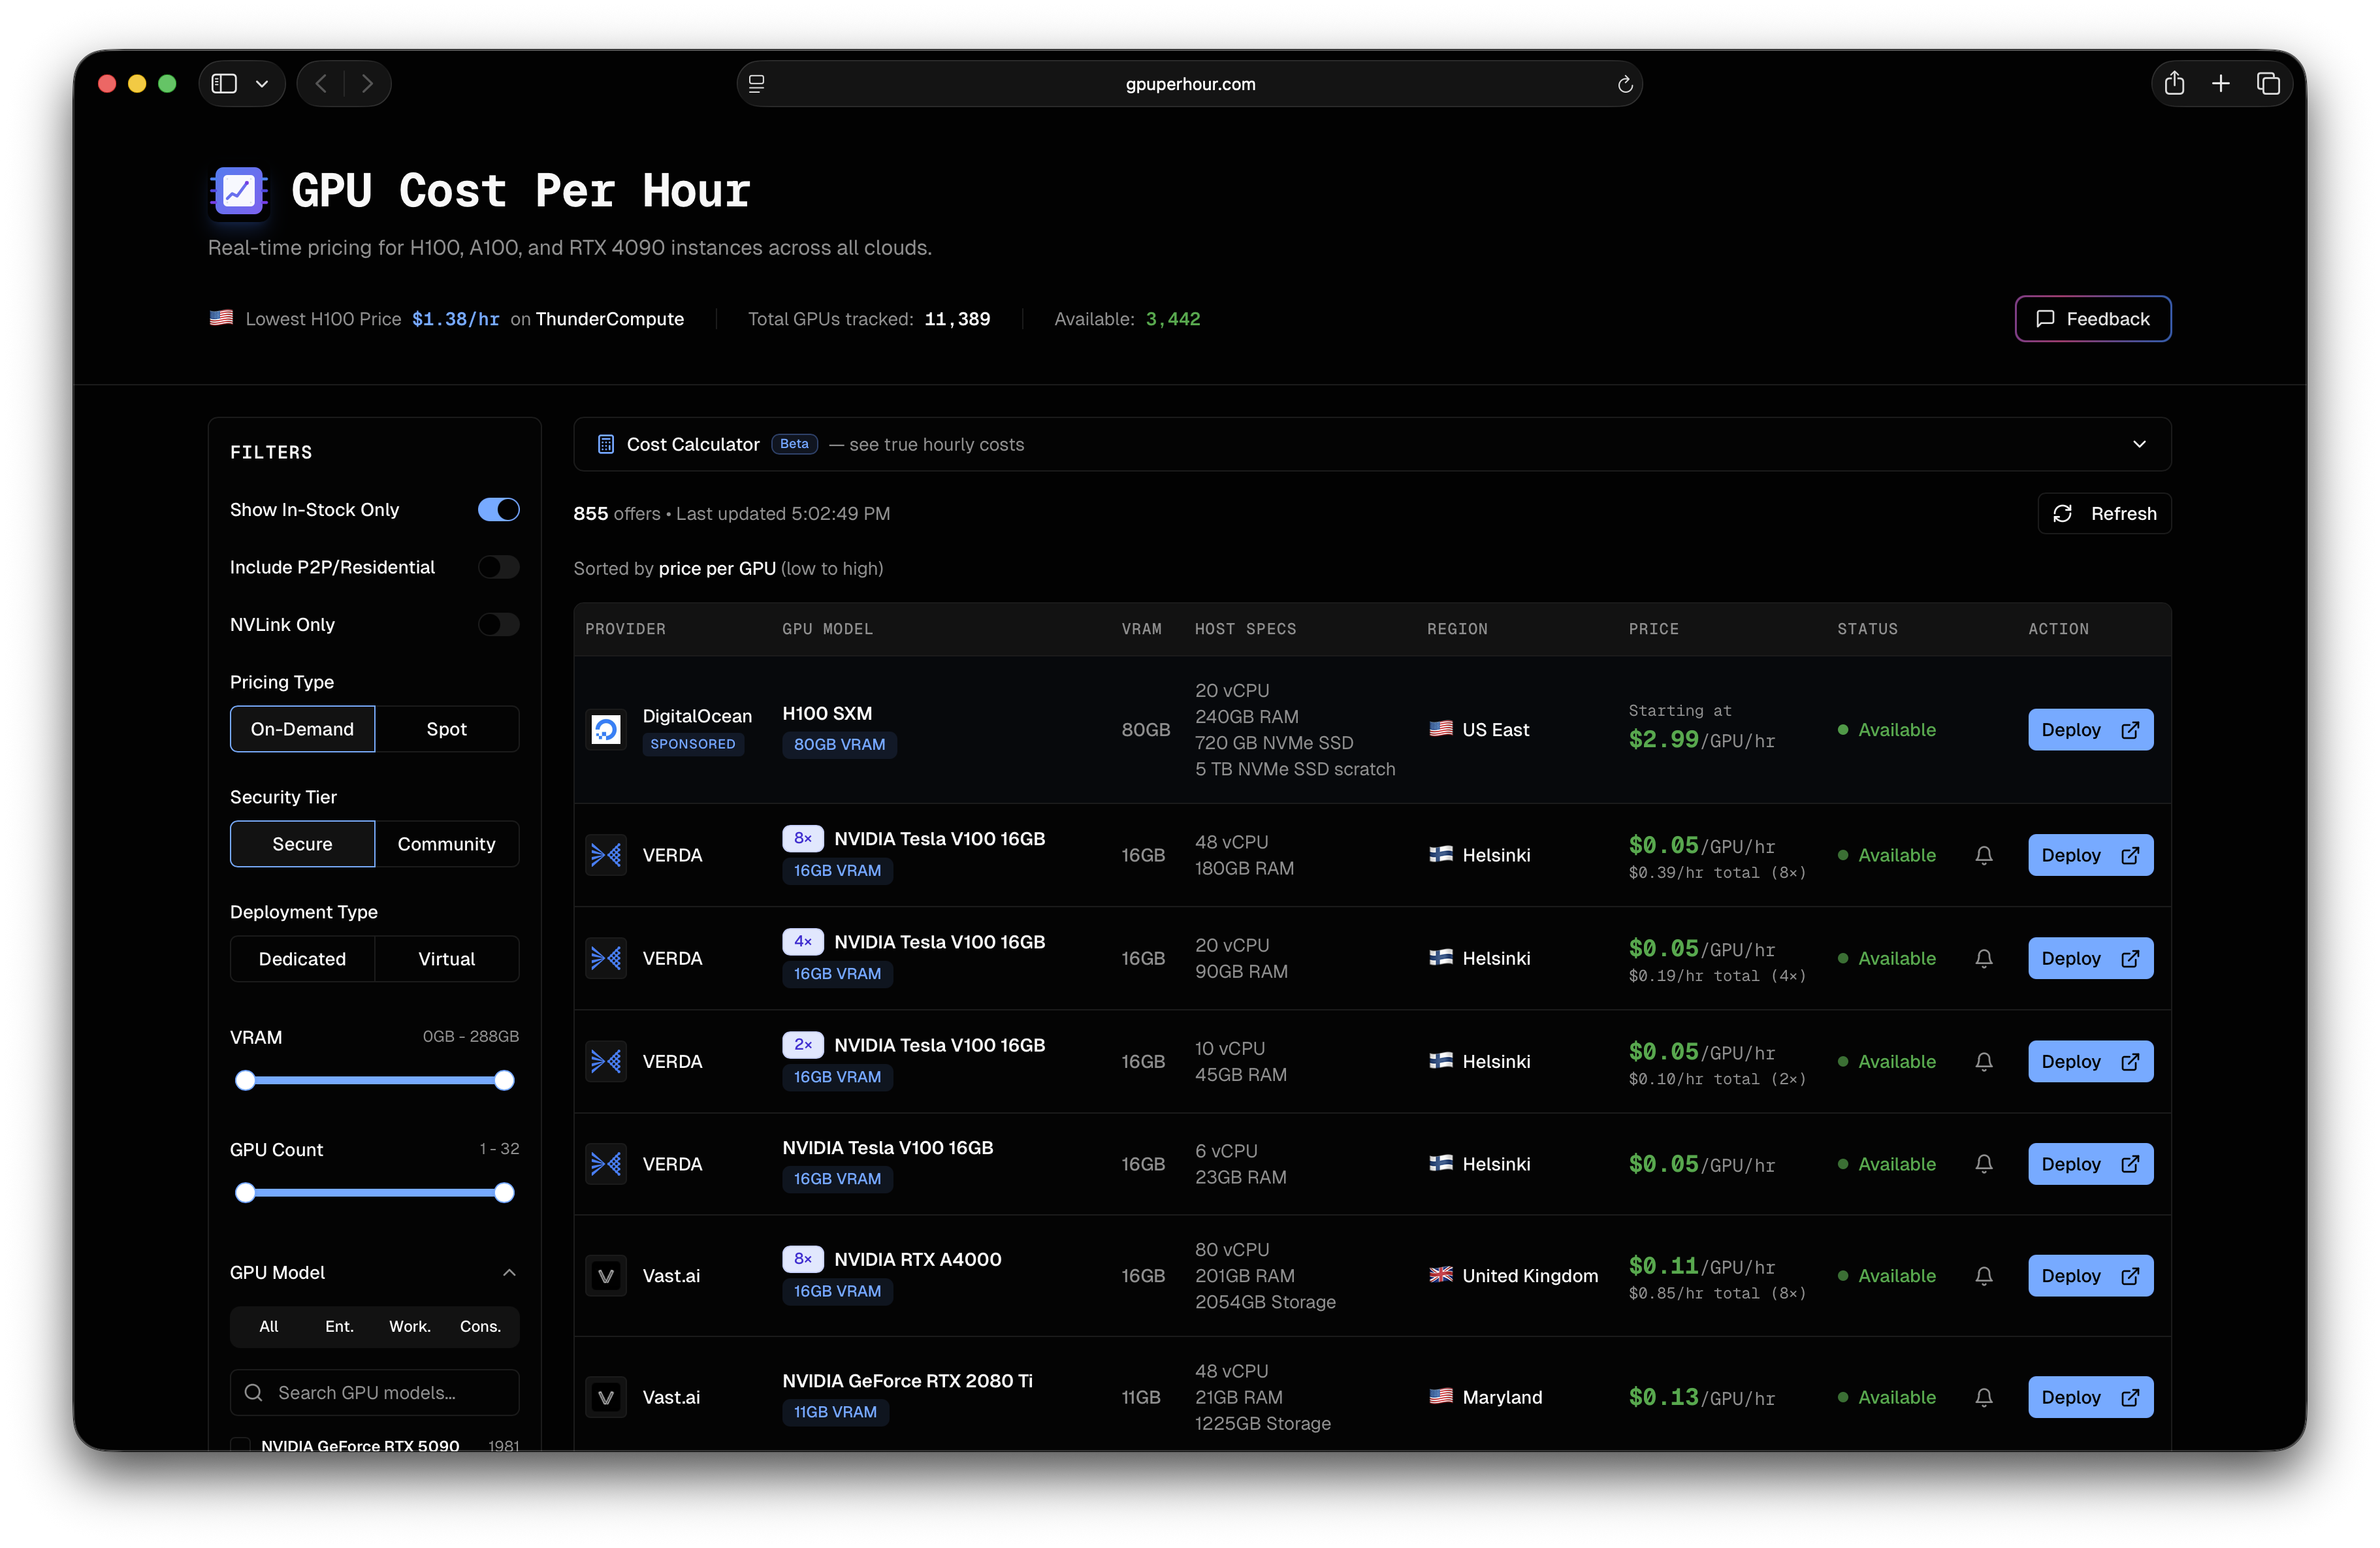Deploy the Vast.ai RTX A4000 offer
Screen dimensions: 2380x1548
pos(2090,1276)
